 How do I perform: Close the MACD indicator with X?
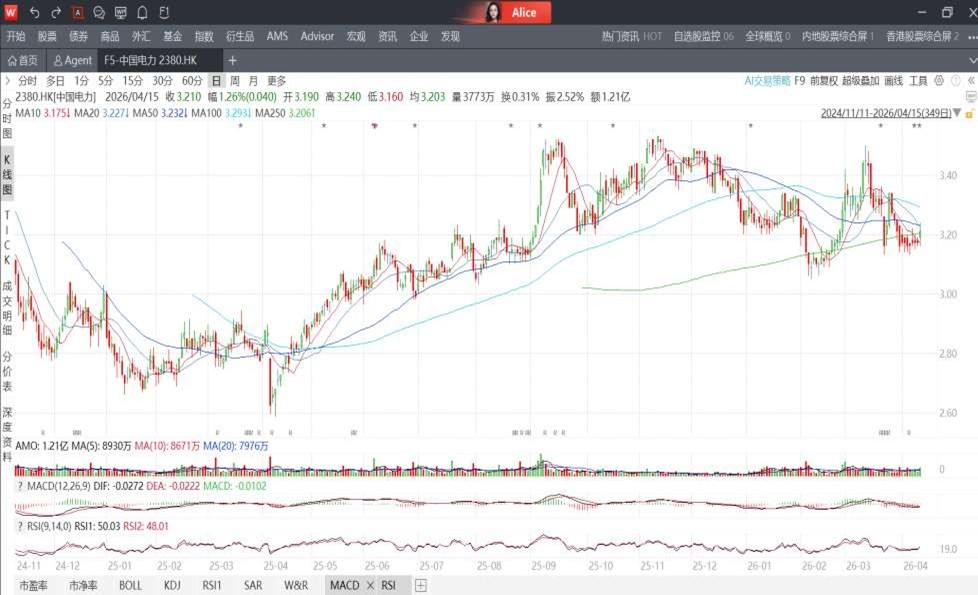pyautogui.click(x=370, y=585)
